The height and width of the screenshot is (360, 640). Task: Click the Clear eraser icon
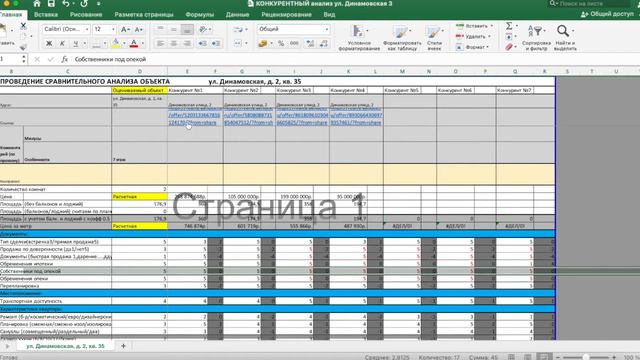[509, 47]
